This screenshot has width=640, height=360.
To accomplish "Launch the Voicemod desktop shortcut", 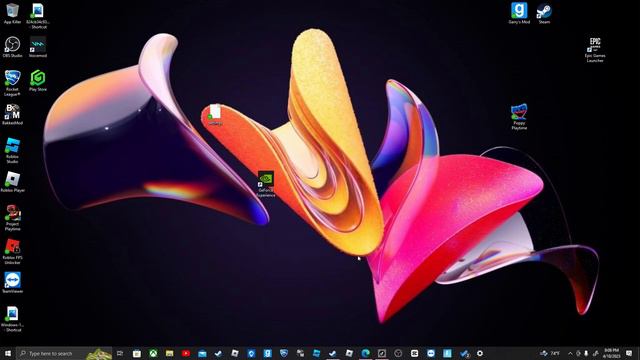I will [38, 47].
